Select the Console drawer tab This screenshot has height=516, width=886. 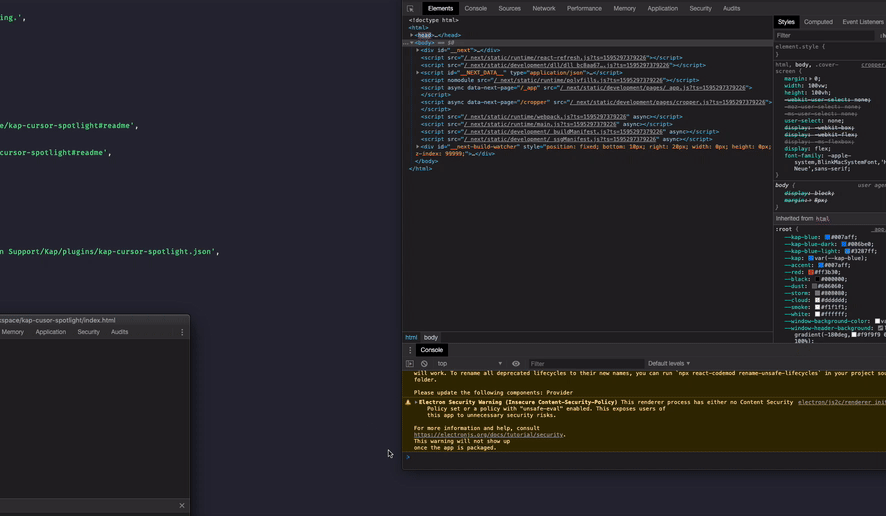(432, 350)
